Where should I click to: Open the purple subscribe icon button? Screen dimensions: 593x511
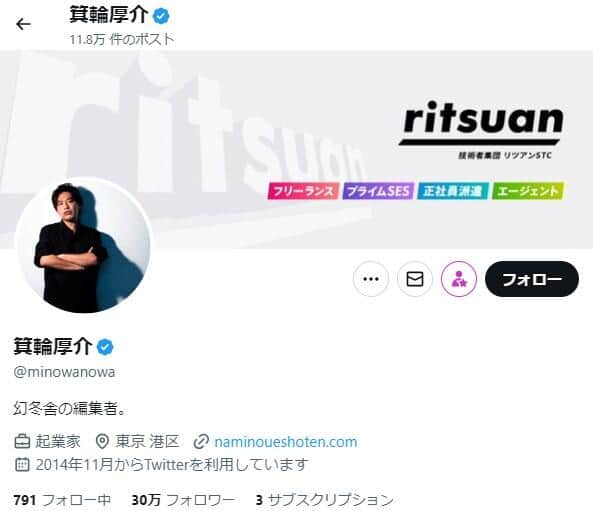tap(459, 279)
